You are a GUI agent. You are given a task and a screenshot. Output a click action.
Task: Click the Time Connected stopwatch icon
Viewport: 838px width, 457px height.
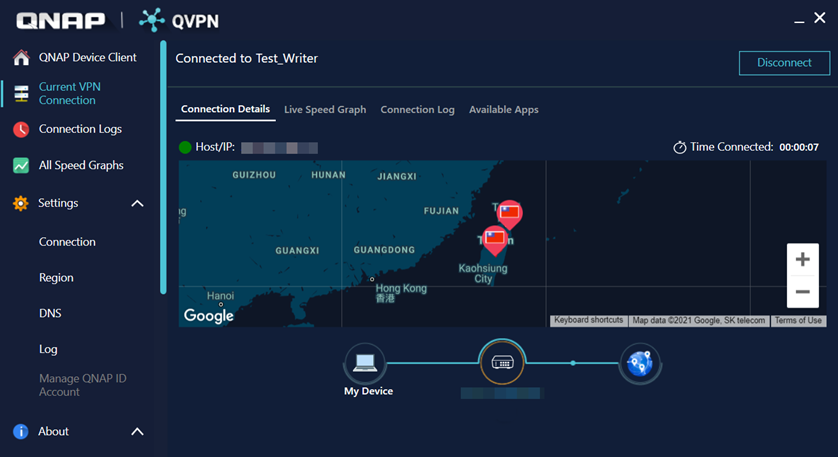(679, 147)
